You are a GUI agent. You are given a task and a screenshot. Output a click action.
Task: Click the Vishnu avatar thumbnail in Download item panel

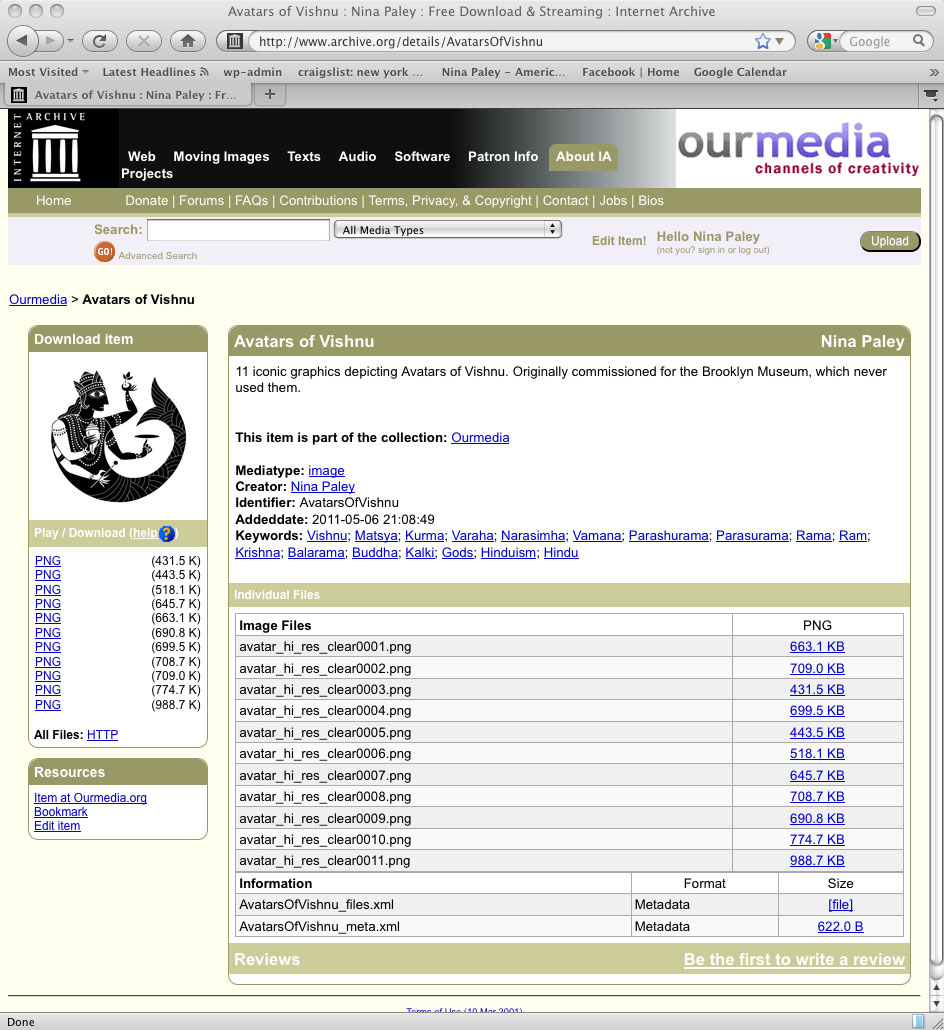coord(117,435)
